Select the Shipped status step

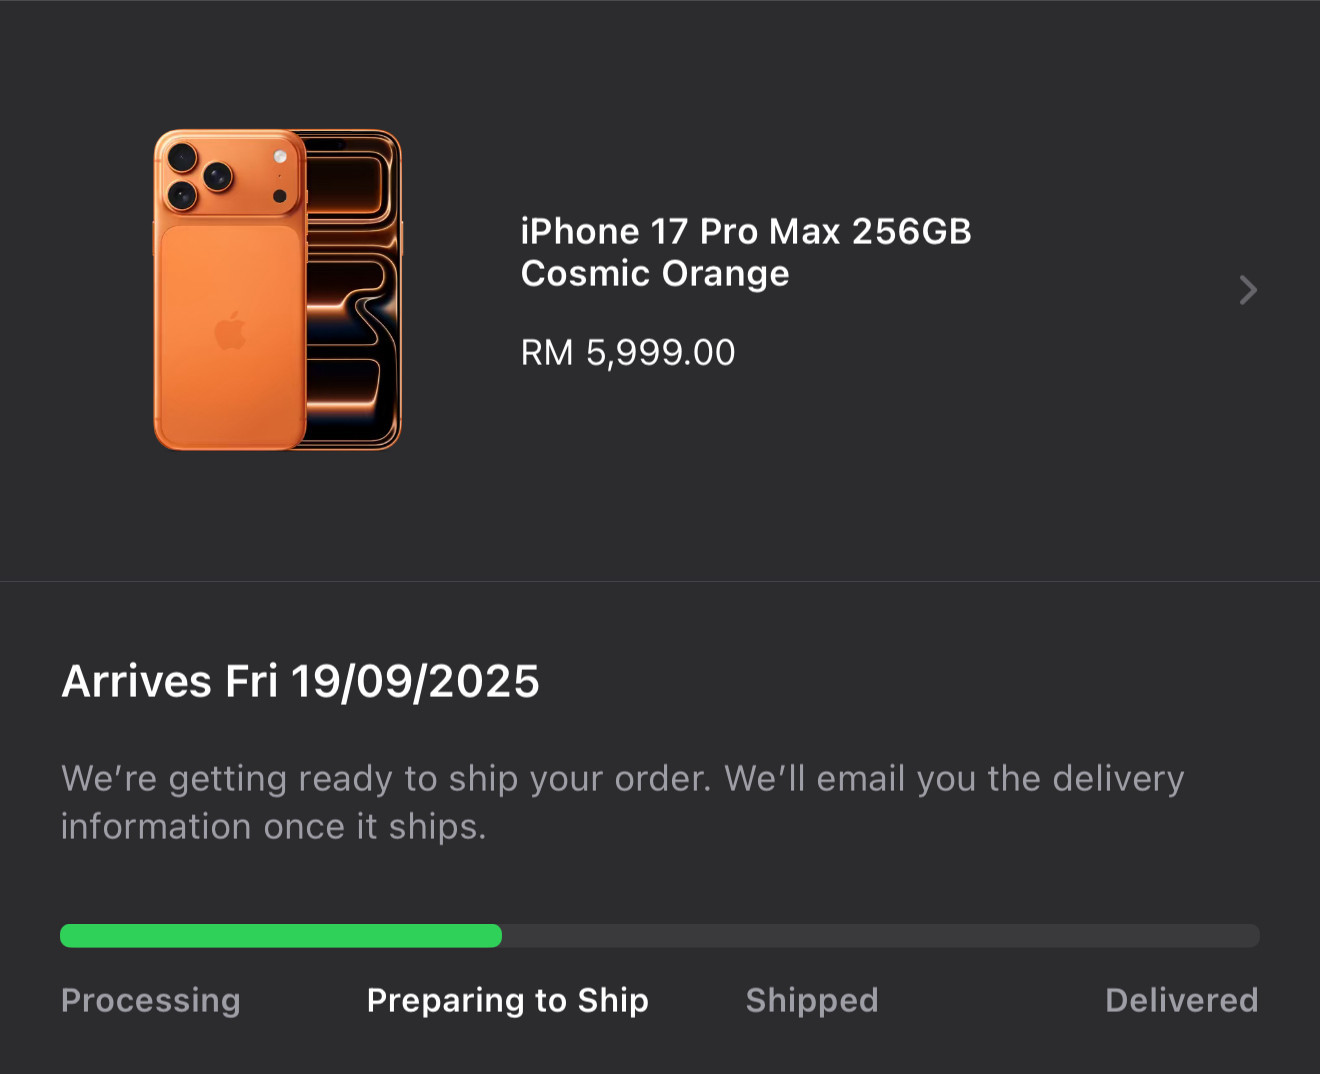(x=812, y=1000)
